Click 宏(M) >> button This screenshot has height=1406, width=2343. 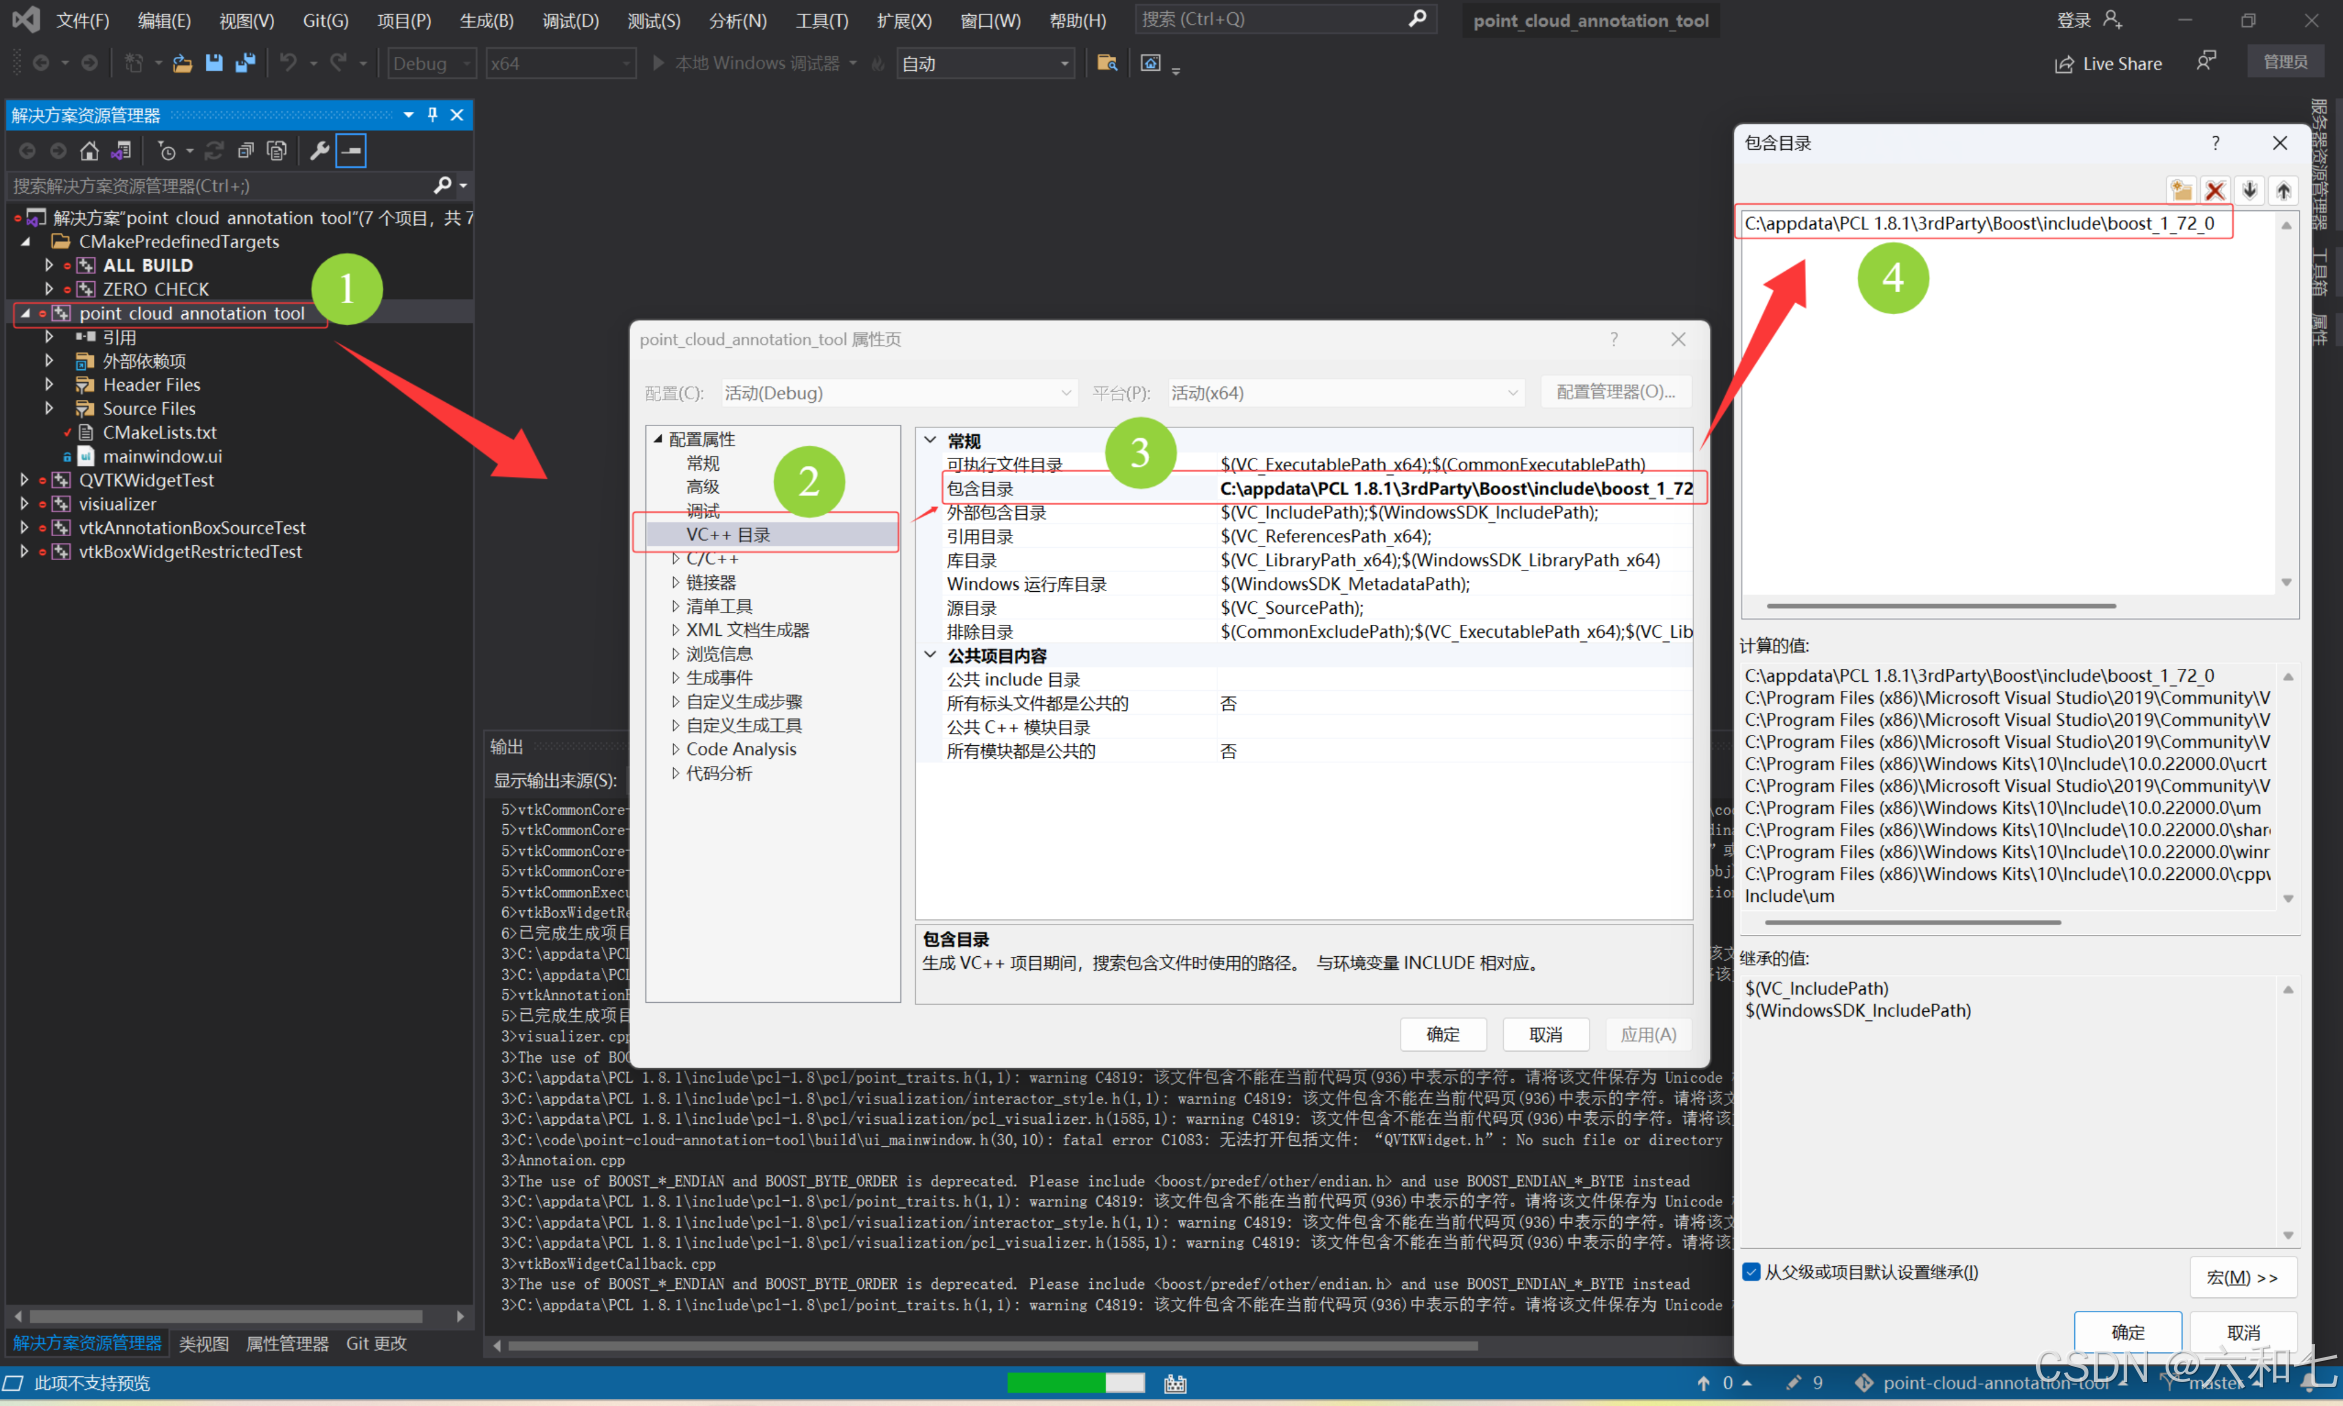tap(2241, 1277)
